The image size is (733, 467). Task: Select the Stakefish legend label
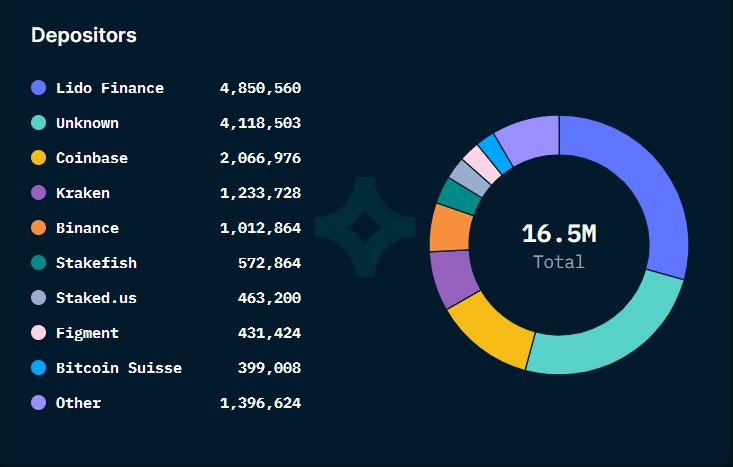point(96,263)
